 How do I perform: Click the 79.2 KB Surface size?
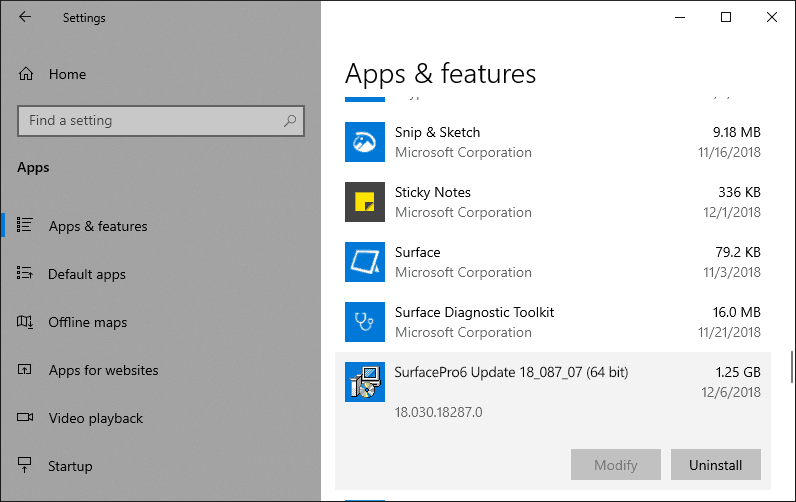pos(738,252)
